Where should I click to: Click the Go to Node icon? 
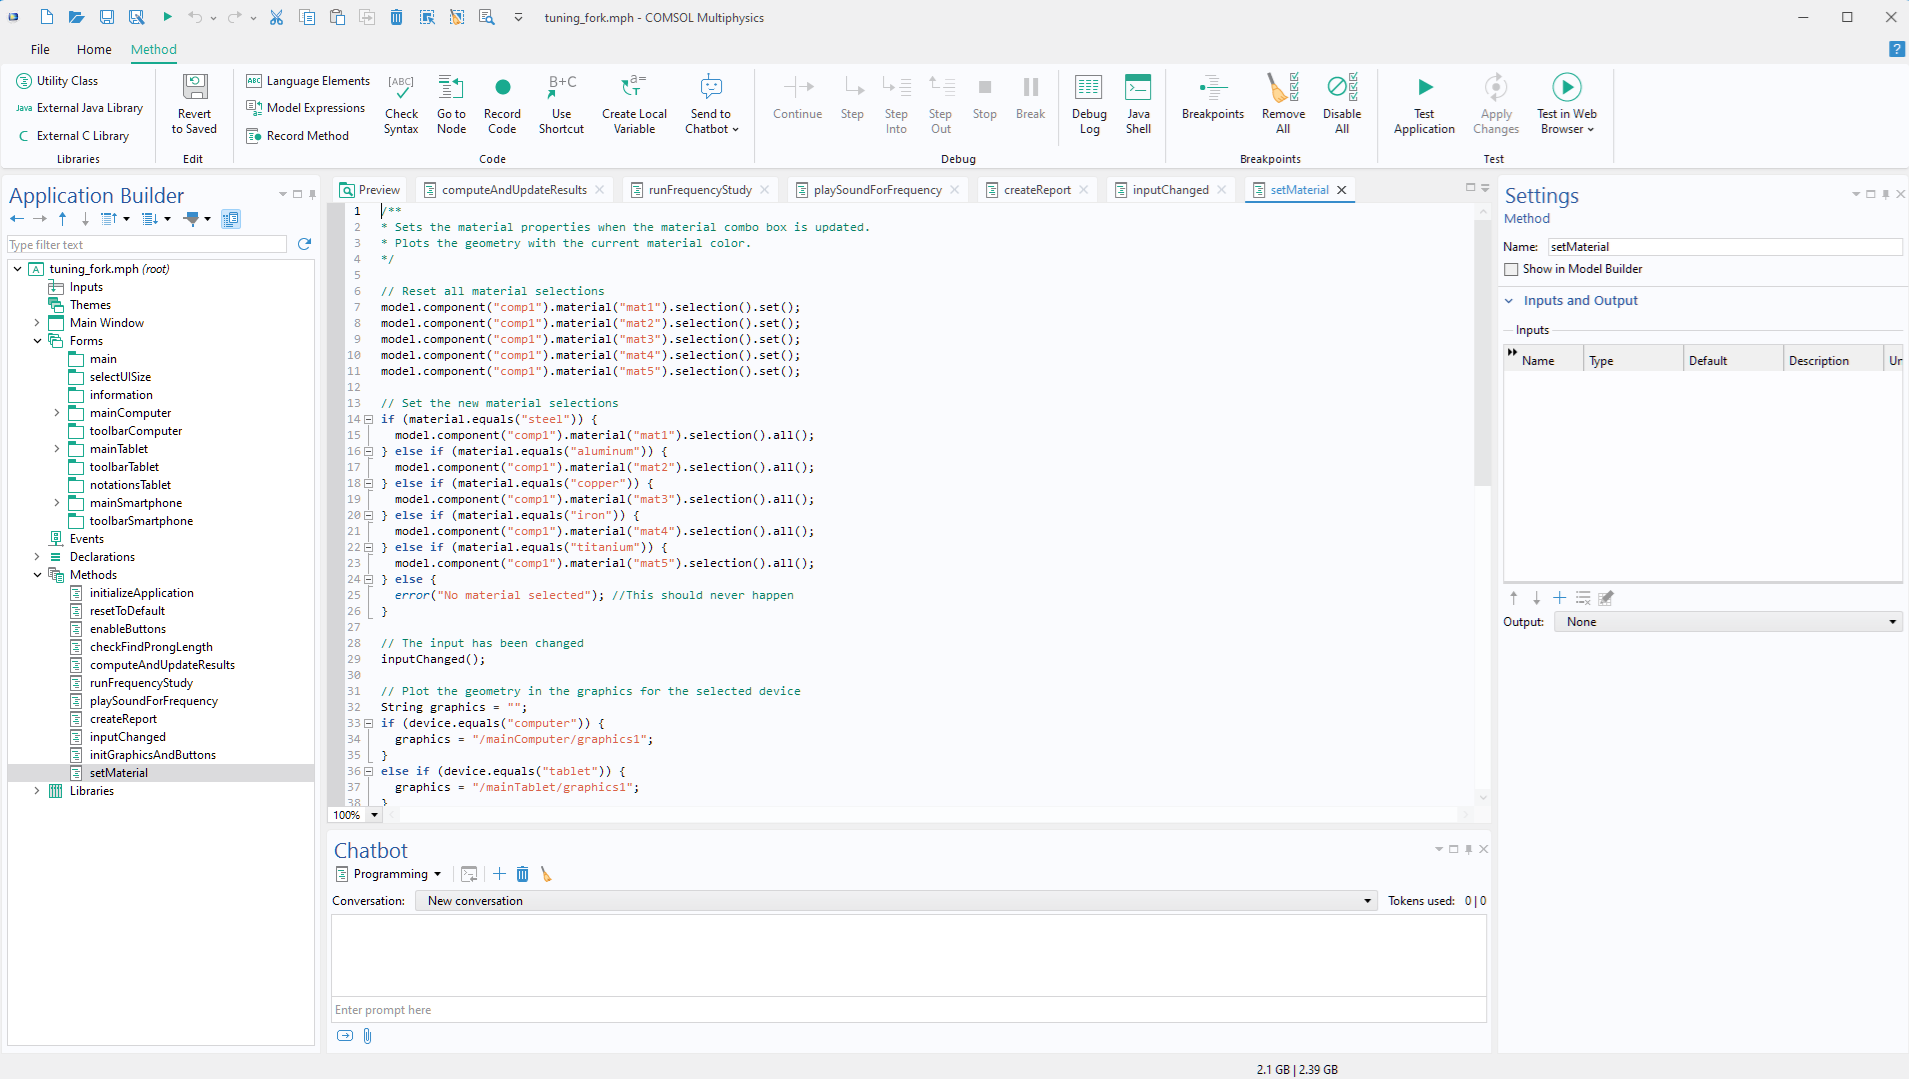[x=451, y=88]
